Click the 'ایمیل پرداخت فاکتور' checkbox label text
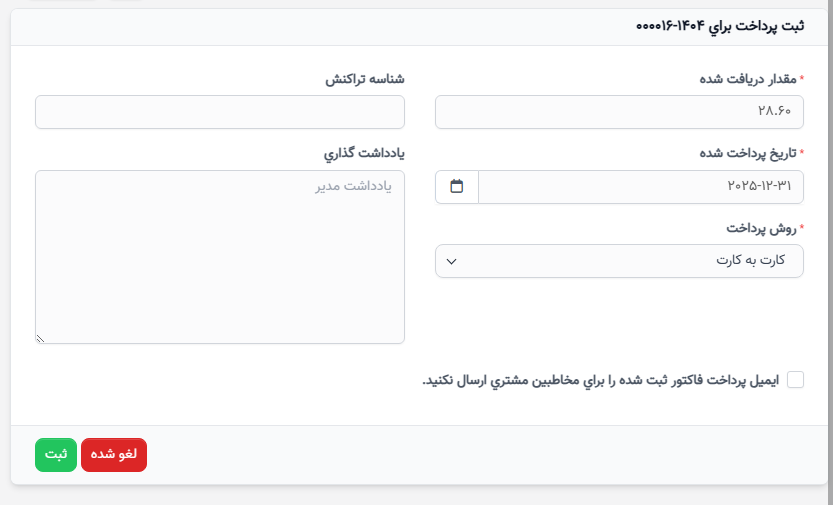Viewport: 833px width, 505px height. tap(600, 380)
